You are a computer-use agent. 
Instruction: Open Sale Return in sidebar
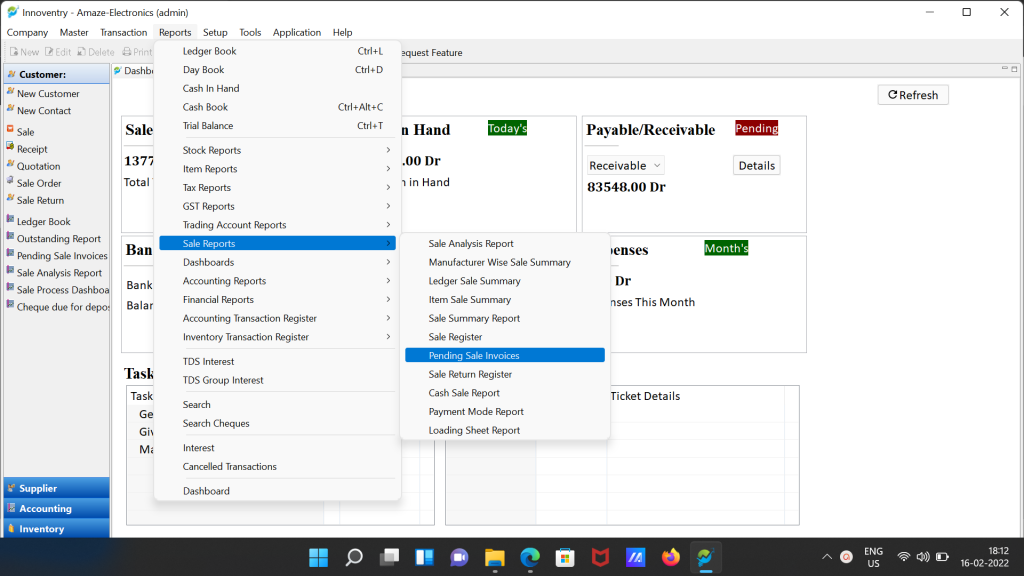[40, 200]
